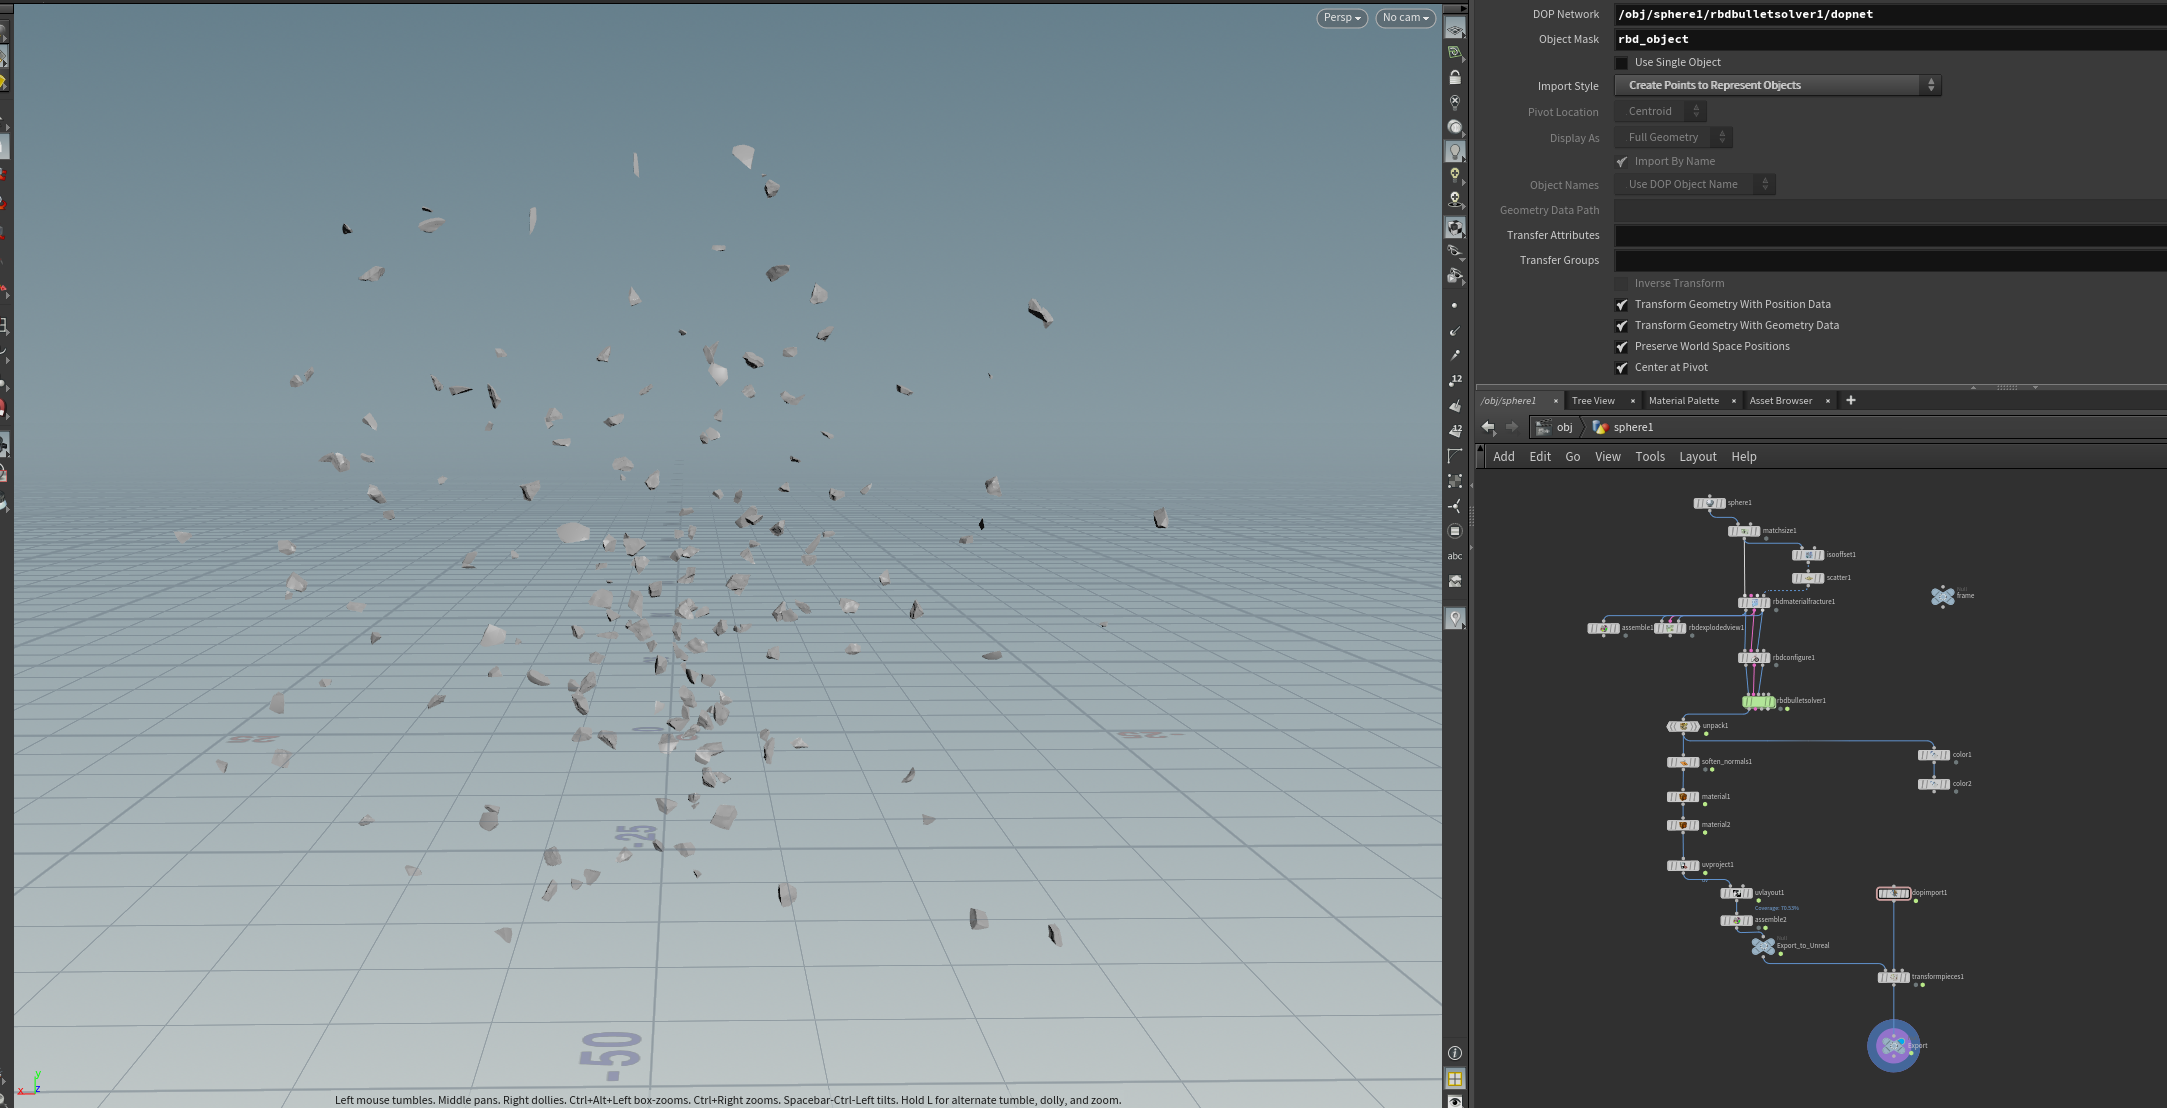Add a new pane tab with plus
The image size is (2167, 1108).
(1850, 401)
